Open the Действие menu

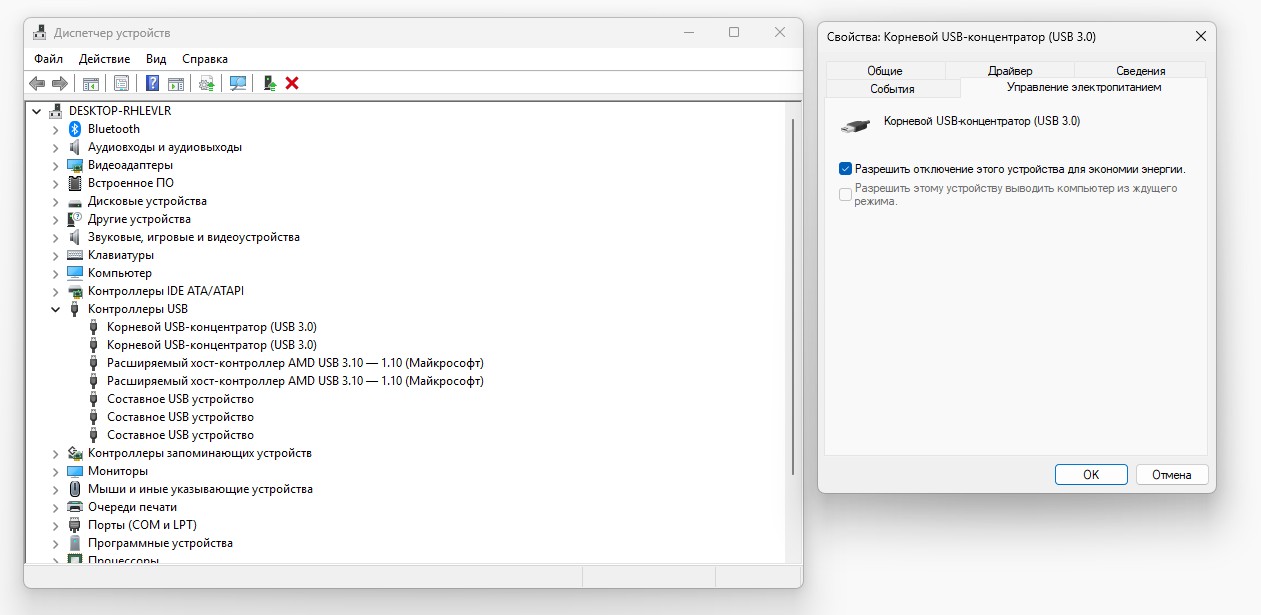pyautogui.click(x=104, y=59)
